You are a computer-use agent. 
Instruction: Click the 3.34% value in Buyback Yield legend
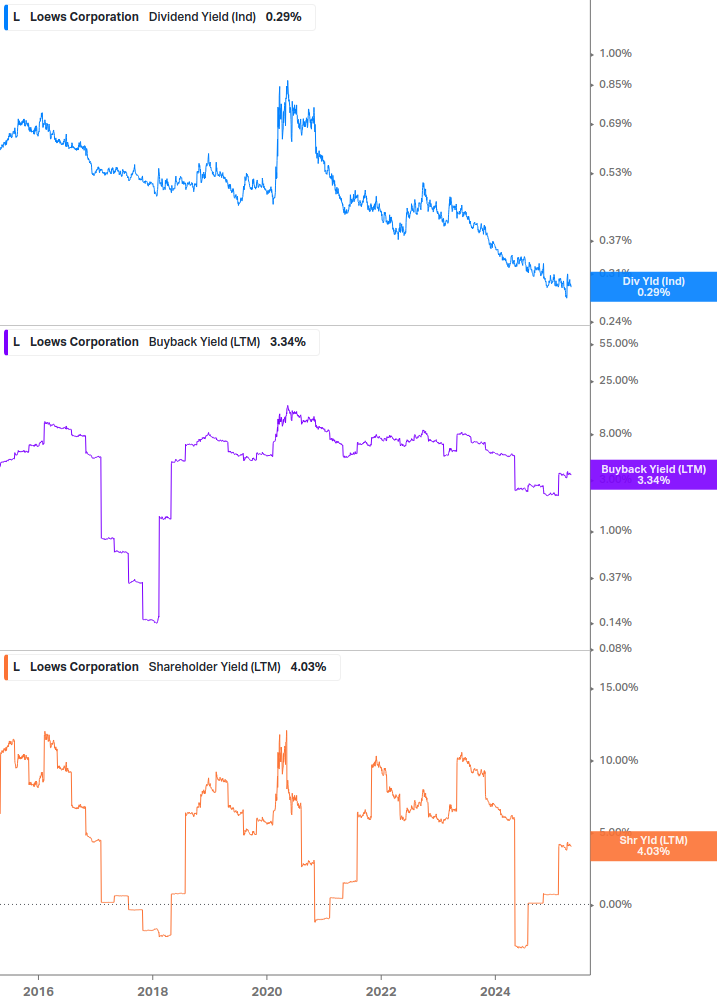click(288, 342)
